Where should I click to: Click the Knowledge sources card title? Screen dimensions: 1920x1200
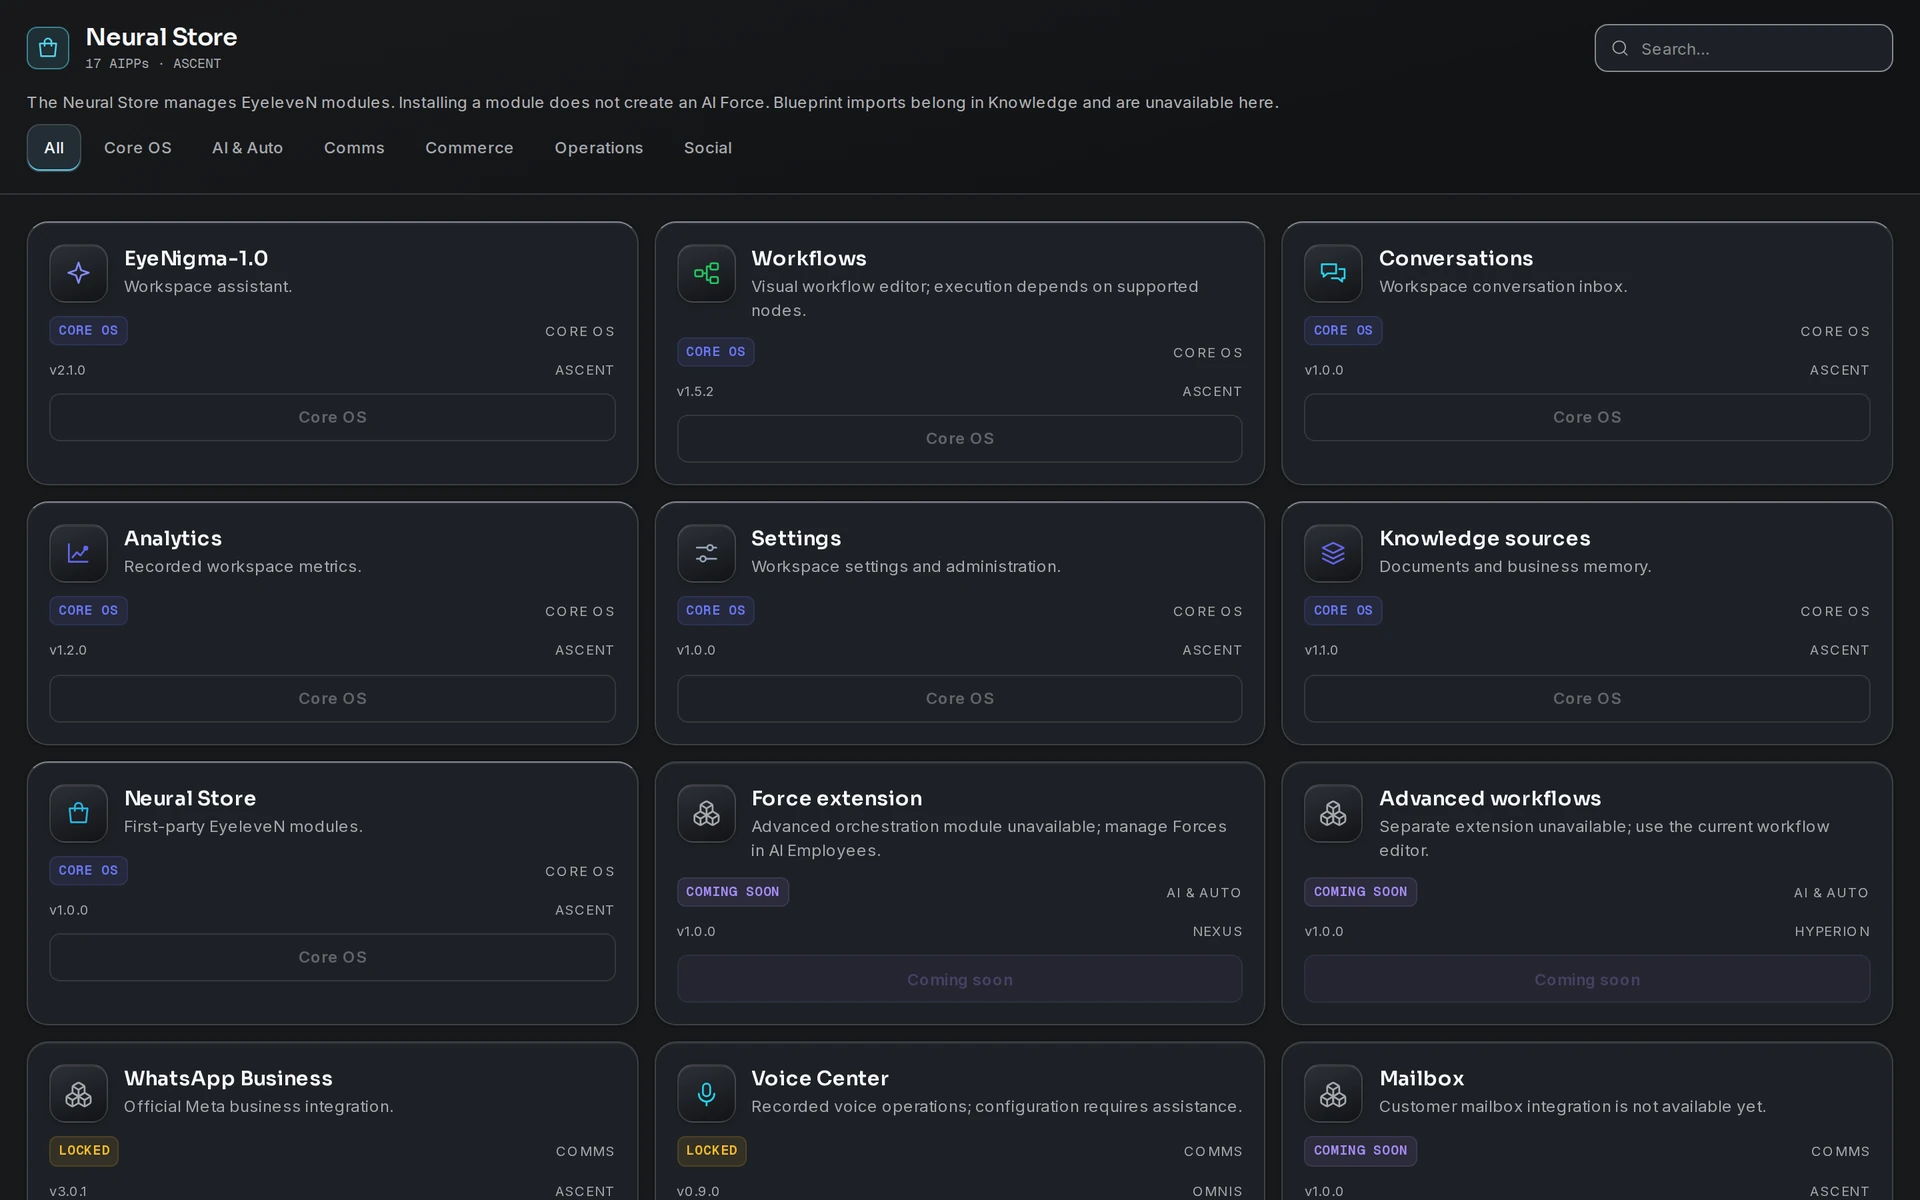point(1484,538)
